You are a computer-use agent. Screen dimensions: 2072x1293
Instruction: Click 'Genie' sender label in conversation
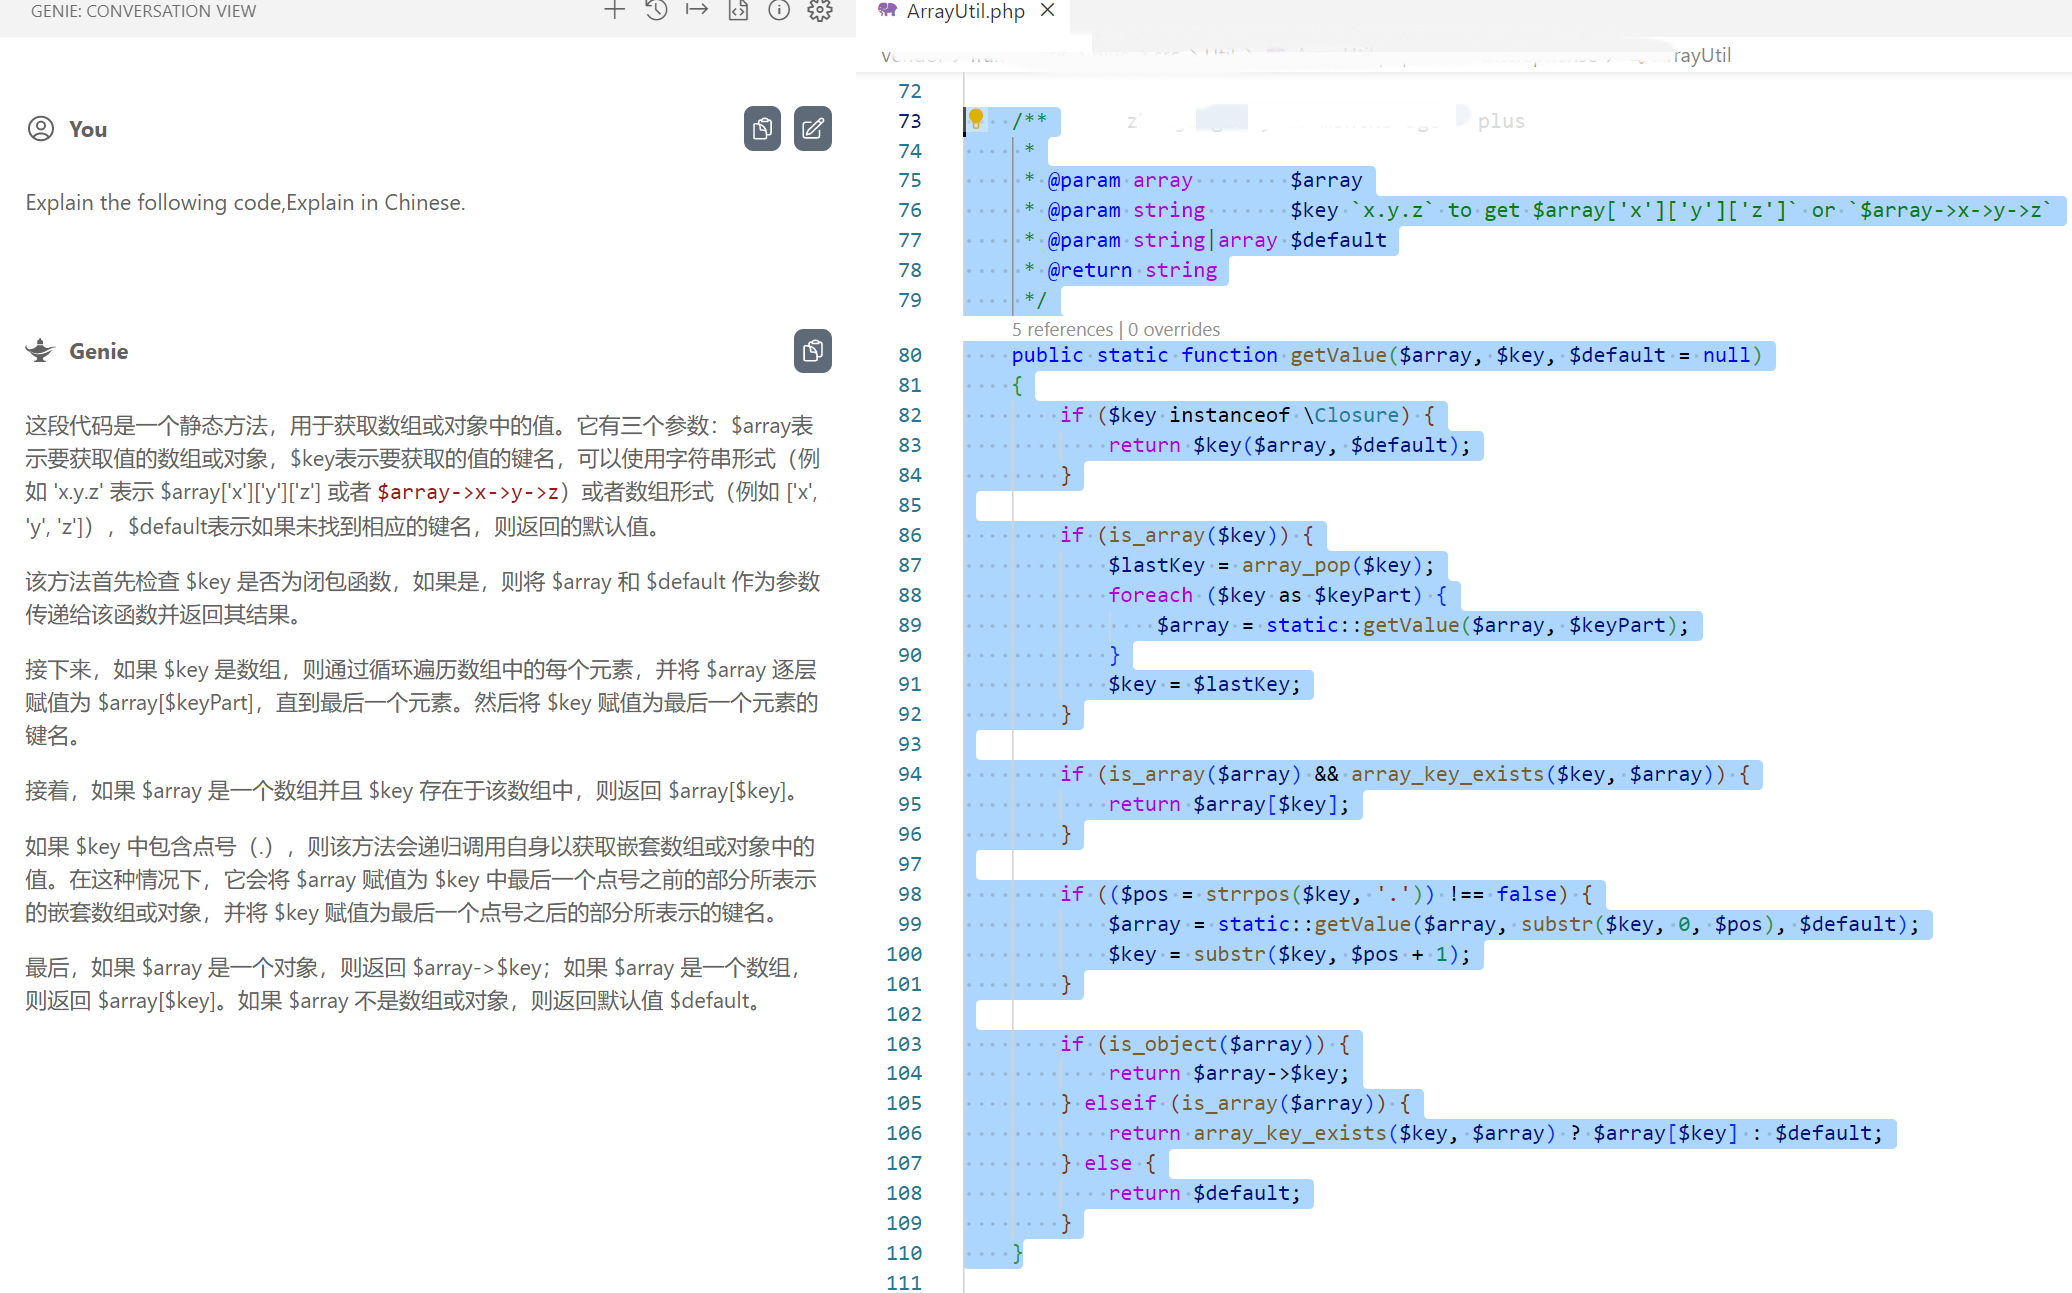(98, 351)
